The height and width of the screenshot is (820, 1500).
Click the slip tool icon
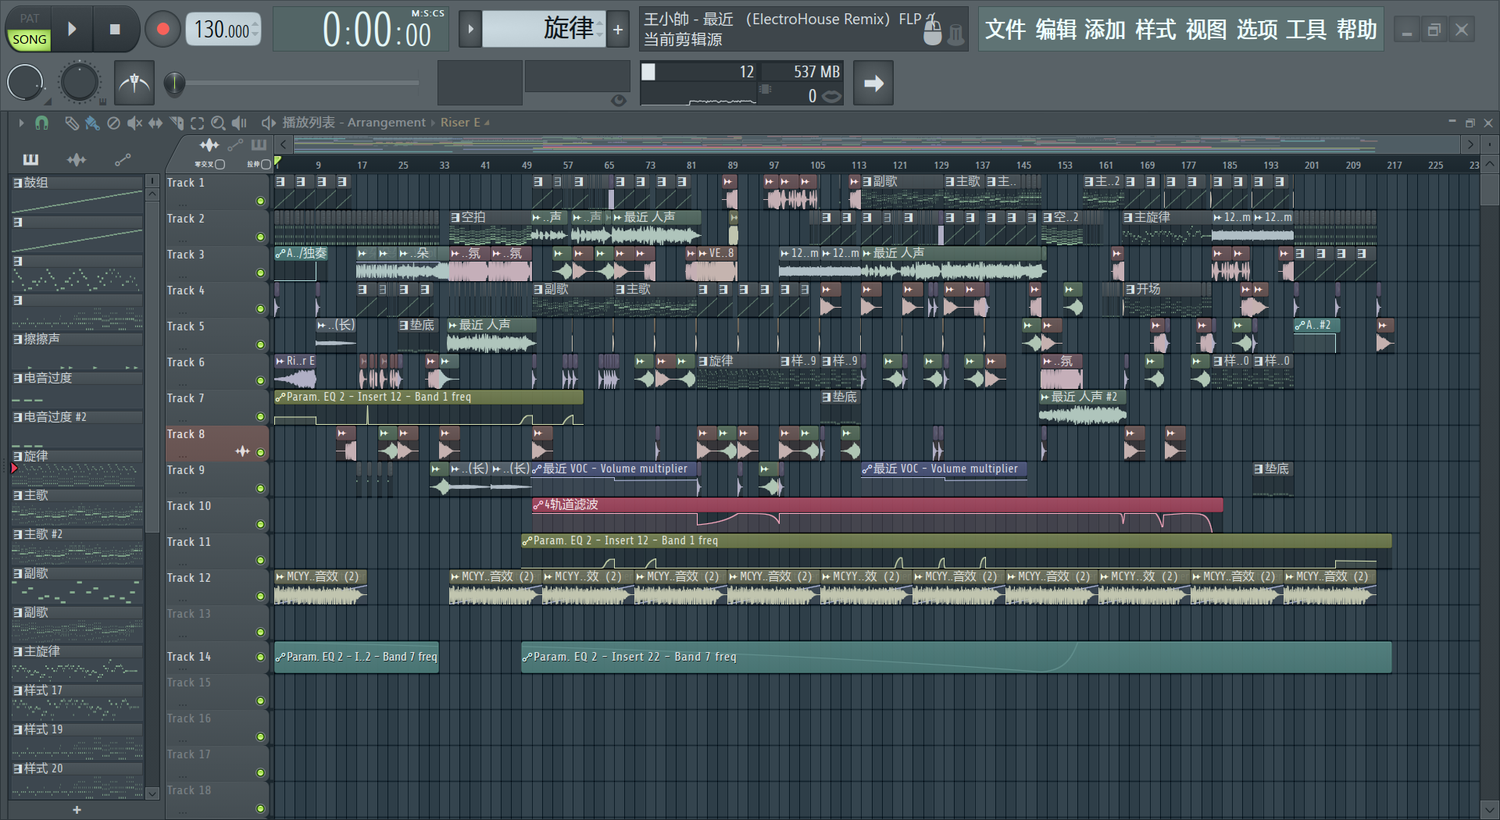click(x=155, y=123)
